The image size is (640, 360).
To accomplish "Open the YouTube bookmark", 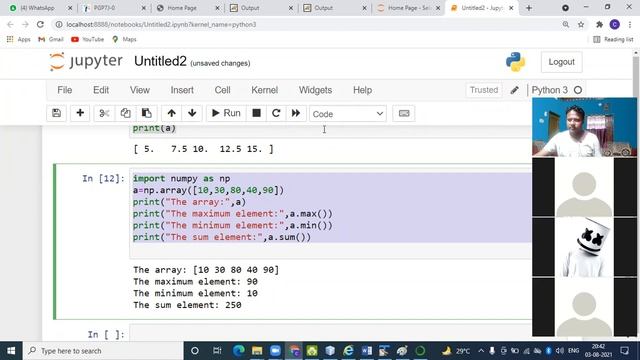I will coord(87,39).
